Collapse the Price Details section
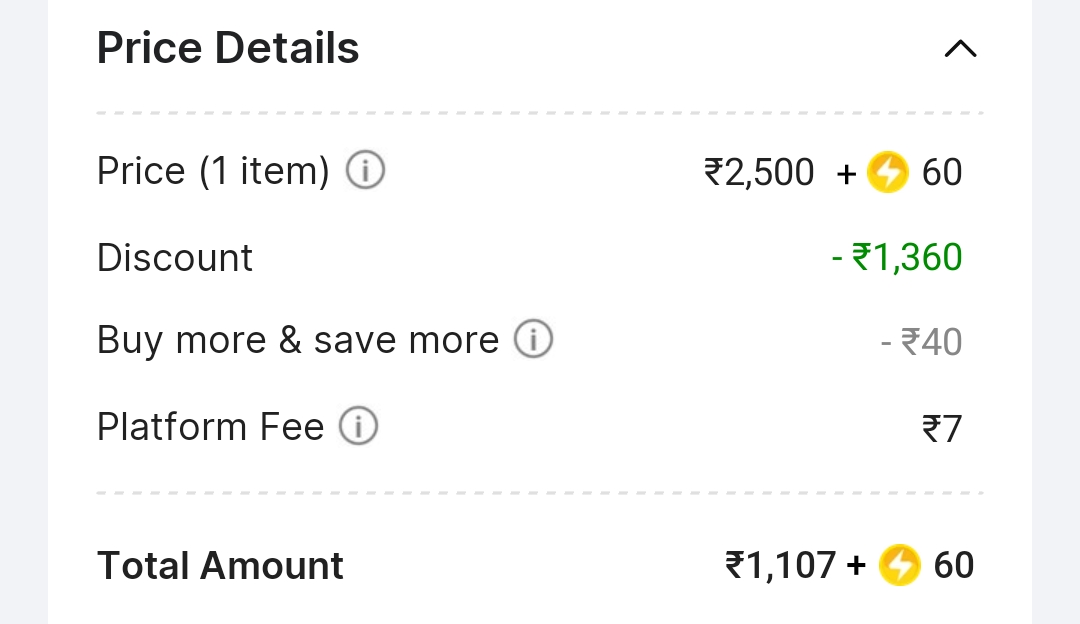 tap(960, 49)
